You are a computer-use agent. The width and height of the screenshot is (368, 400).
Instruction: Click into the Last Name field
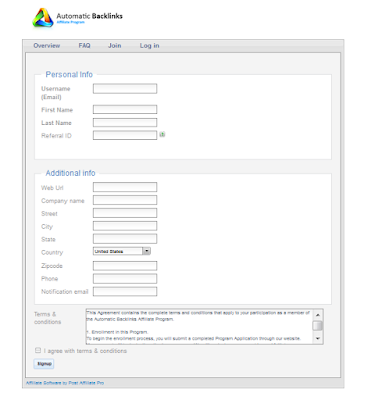click(125, 123)
